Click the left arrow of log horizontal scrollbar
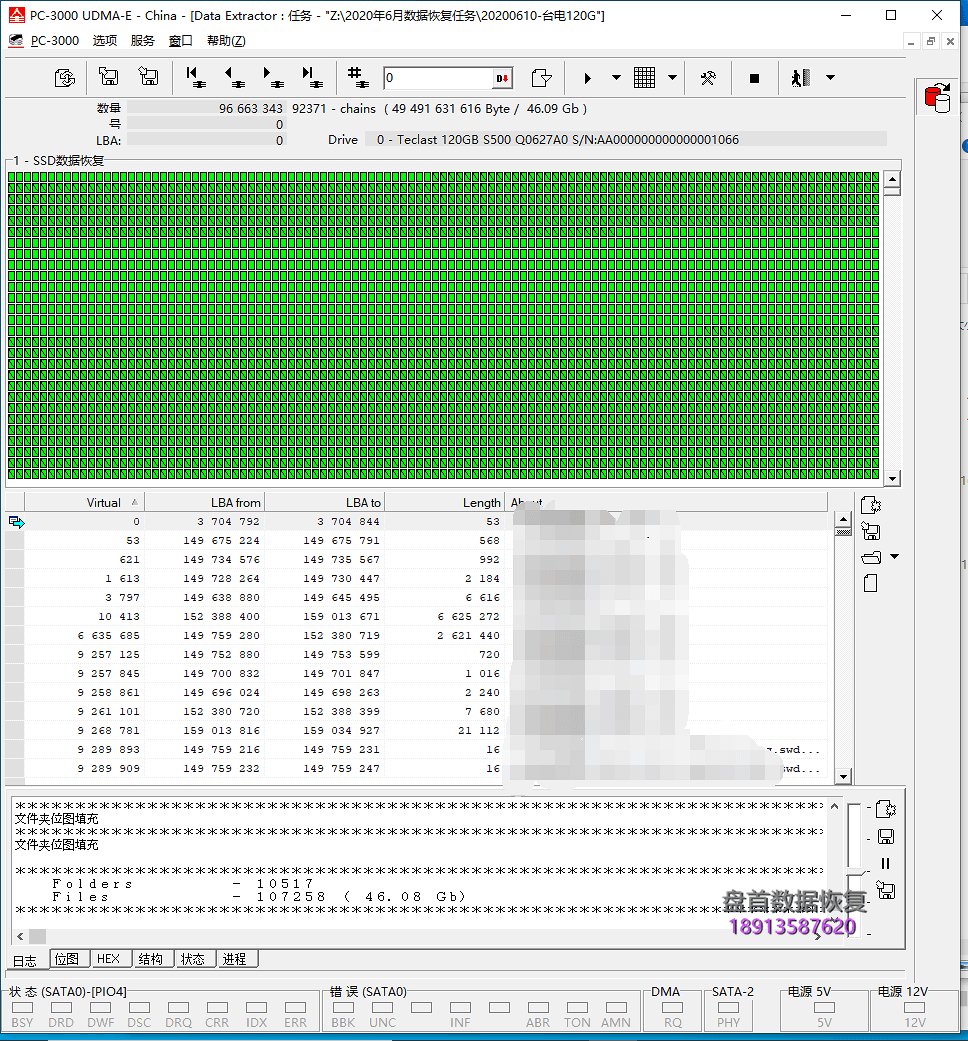The image size is (968, 1041). tap(21, 936)
